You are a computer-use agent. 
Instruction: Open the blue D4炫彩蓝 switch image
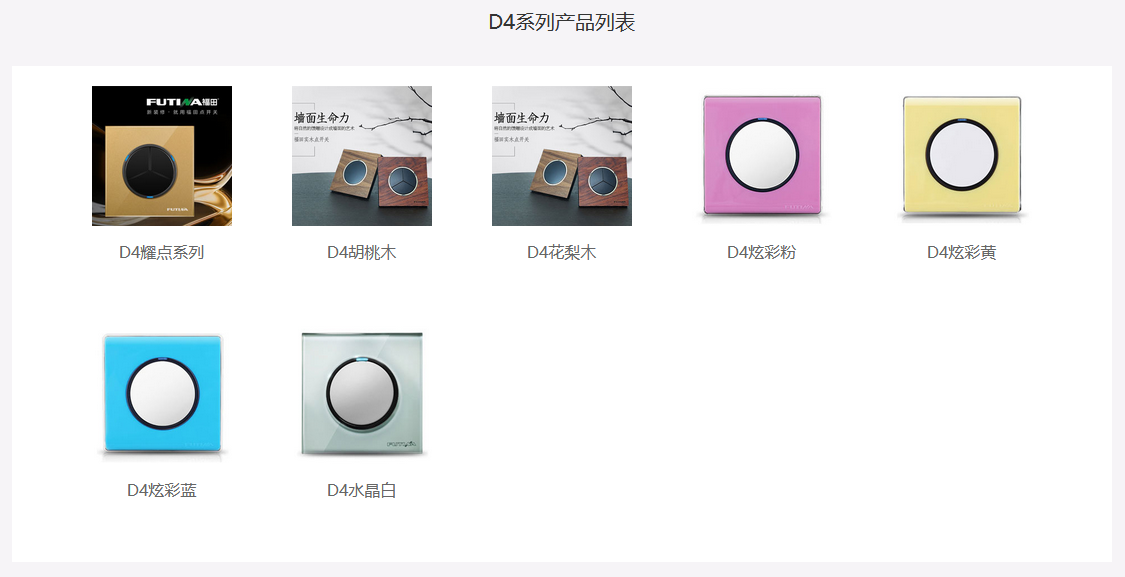161,394
